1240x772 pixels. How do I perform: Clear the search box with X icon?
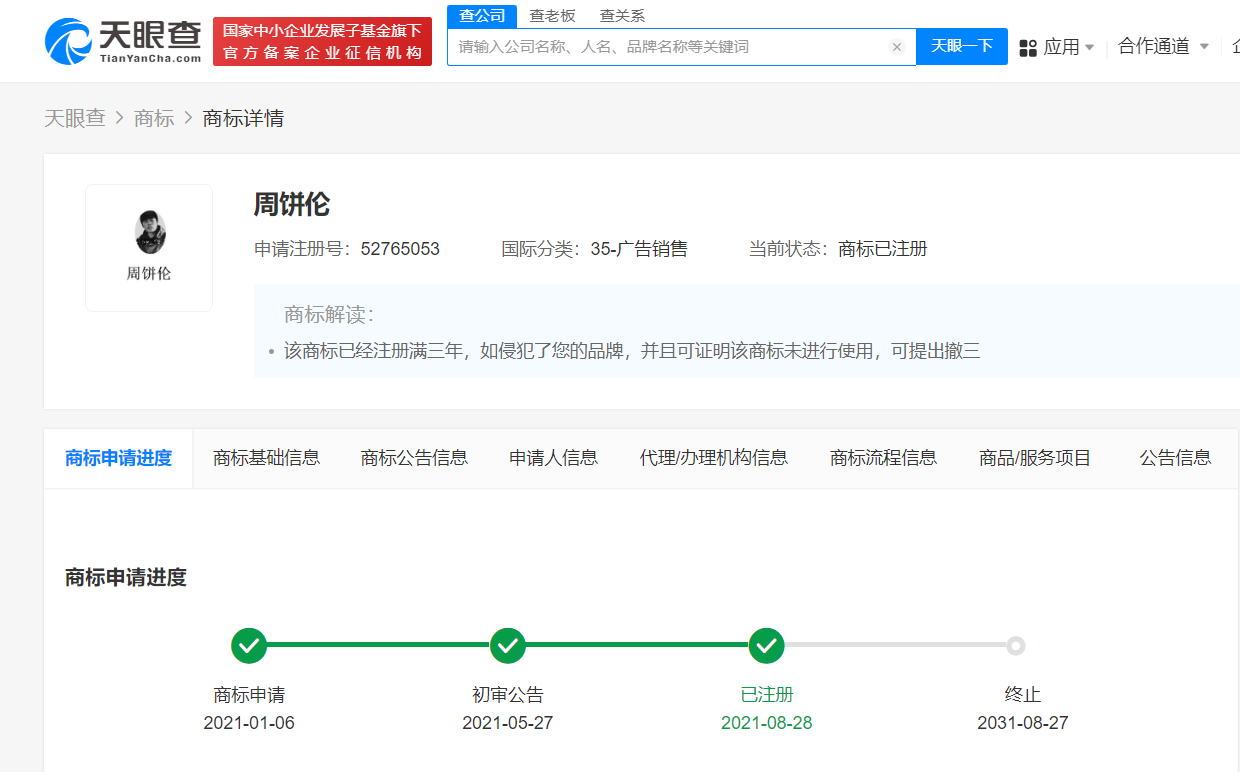pos(896,47)
